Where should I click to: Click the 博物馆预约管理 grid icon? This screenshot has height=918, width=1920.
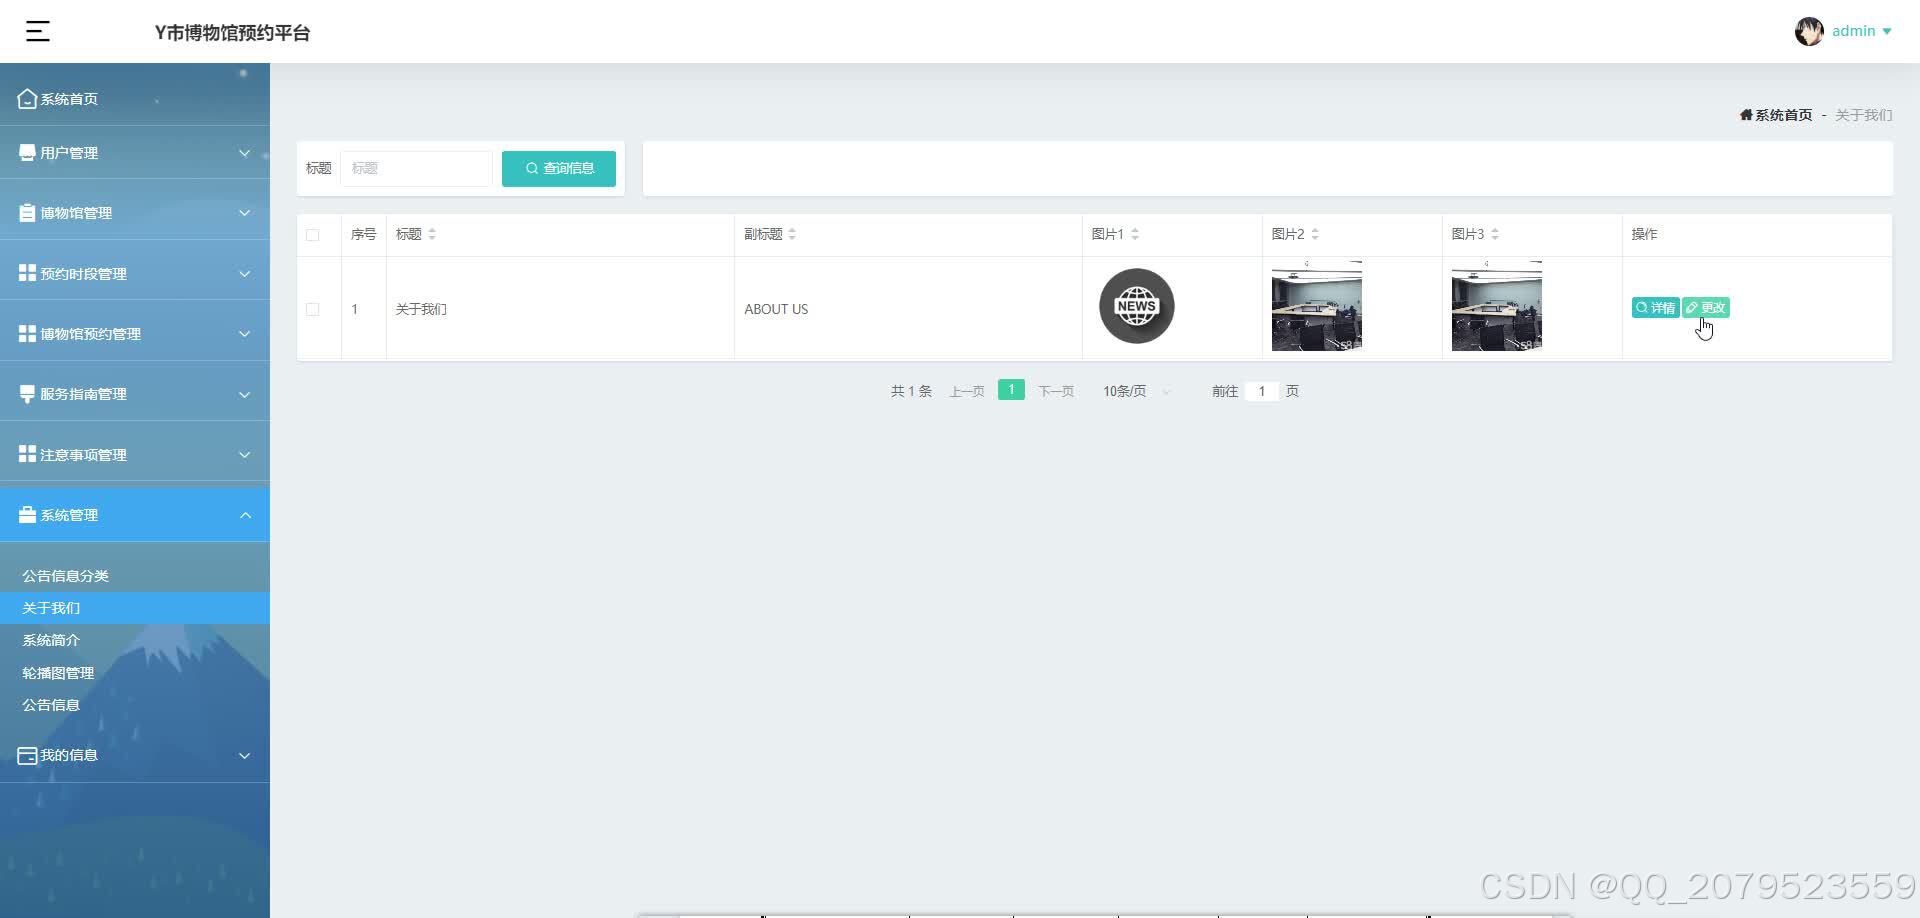click(x=27, y=333)
